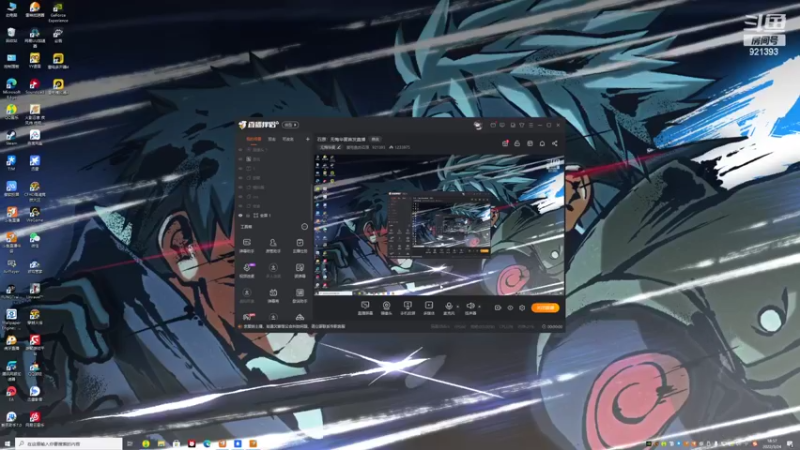Collapse the 工具箱 toolbox with the circle button
The height and width of the screenshot is (450, 800).
coord(305,227)
